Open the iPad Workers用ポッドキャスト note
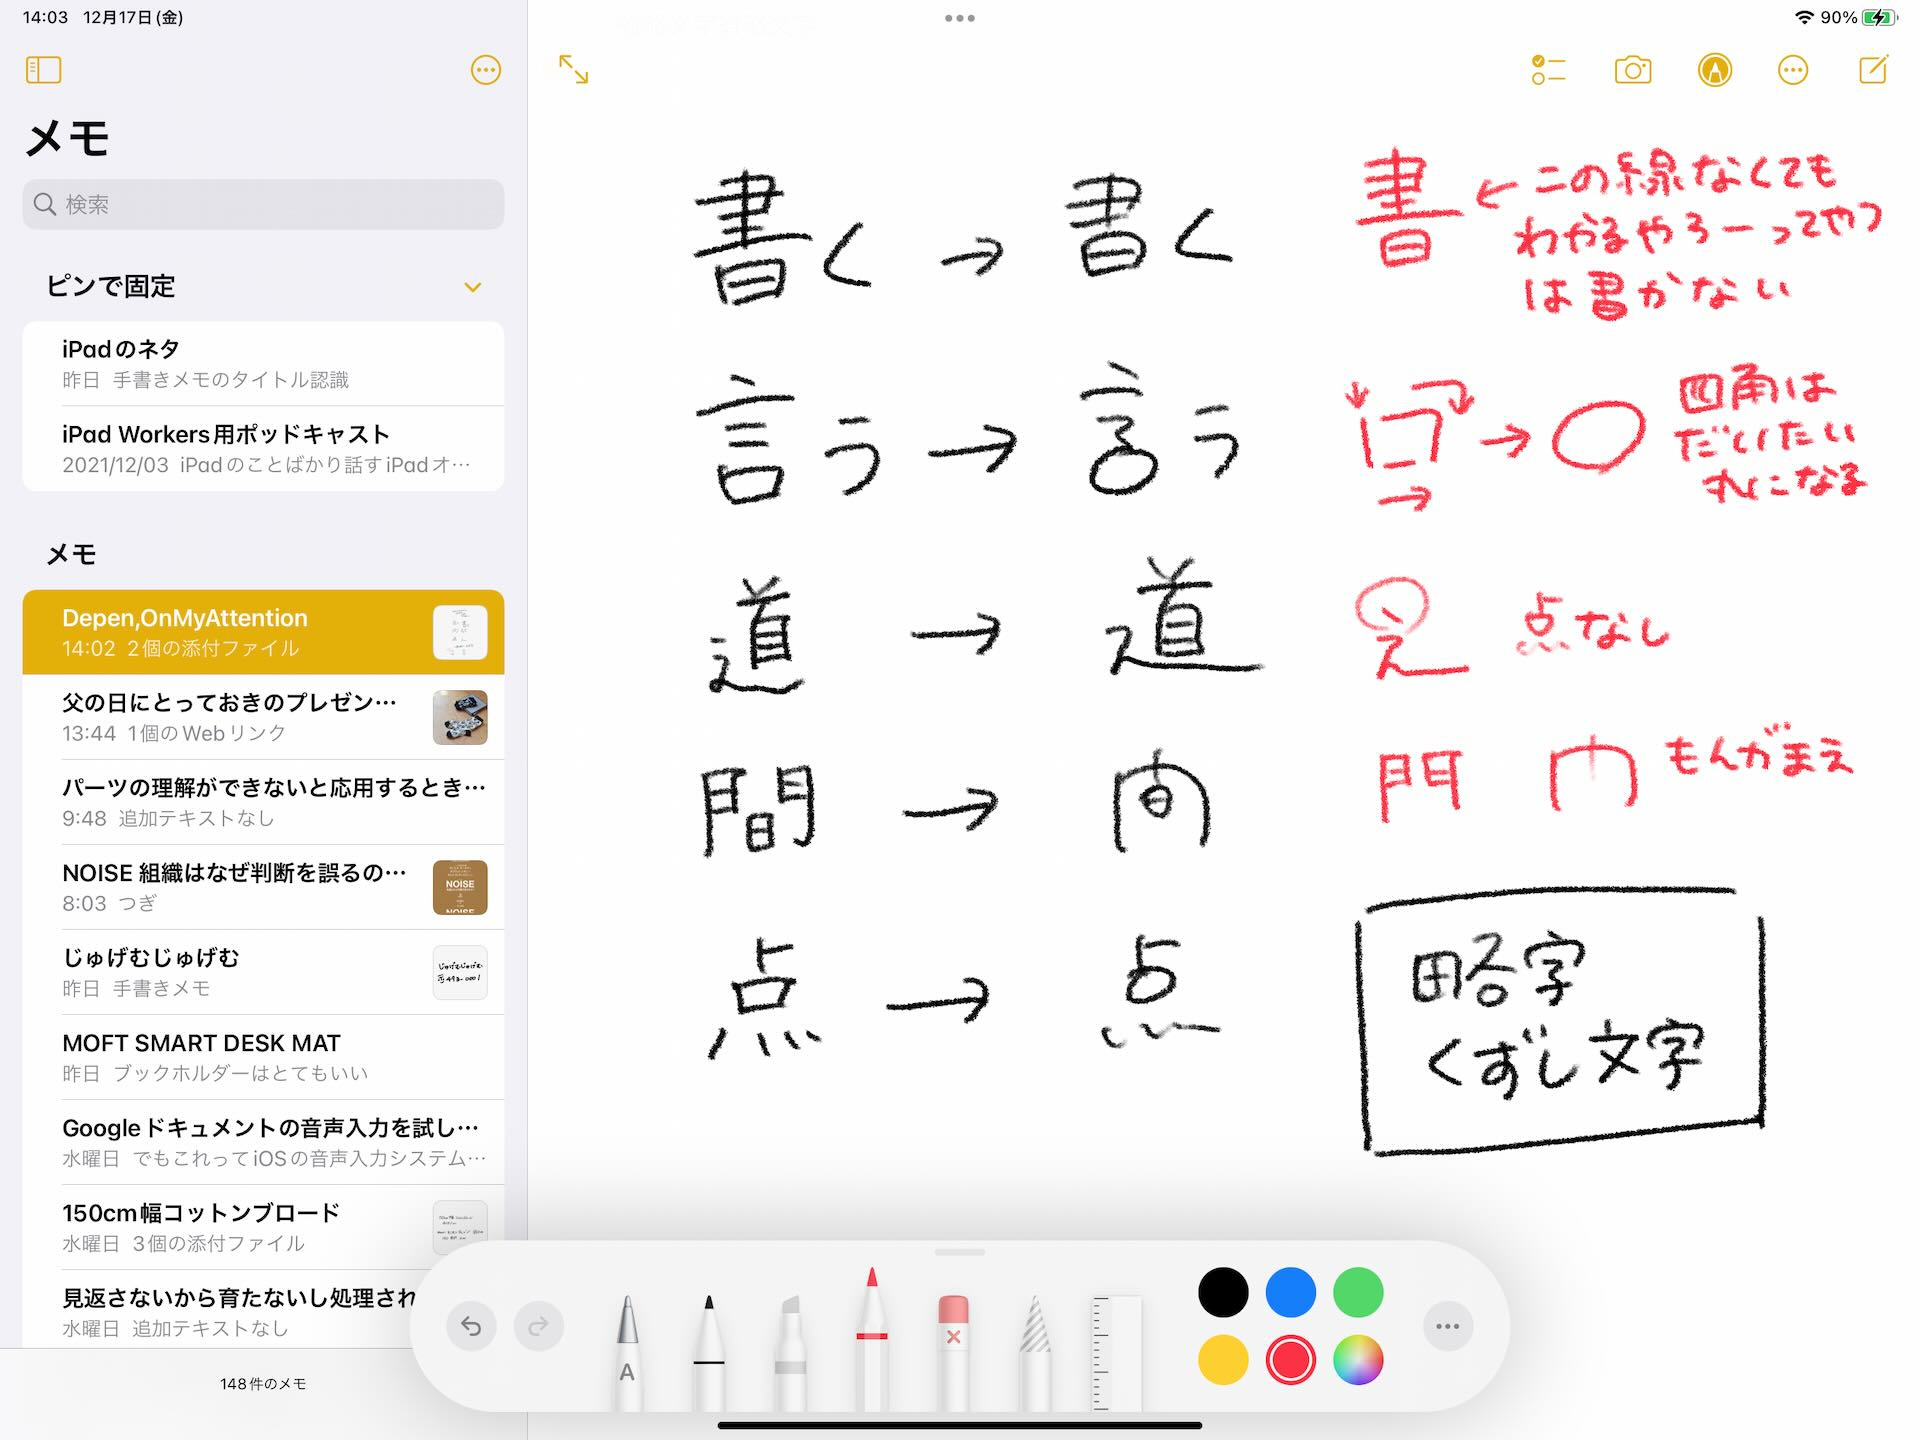This screenshot has height=1440, width=1920. pos(263,448)
